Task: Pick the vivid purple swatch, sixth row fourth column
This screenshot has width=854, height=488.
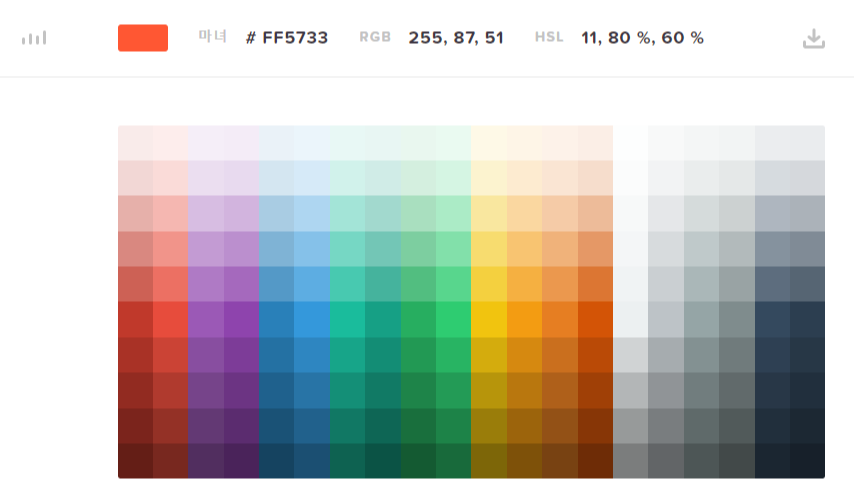Action: [x=241, y=320]
